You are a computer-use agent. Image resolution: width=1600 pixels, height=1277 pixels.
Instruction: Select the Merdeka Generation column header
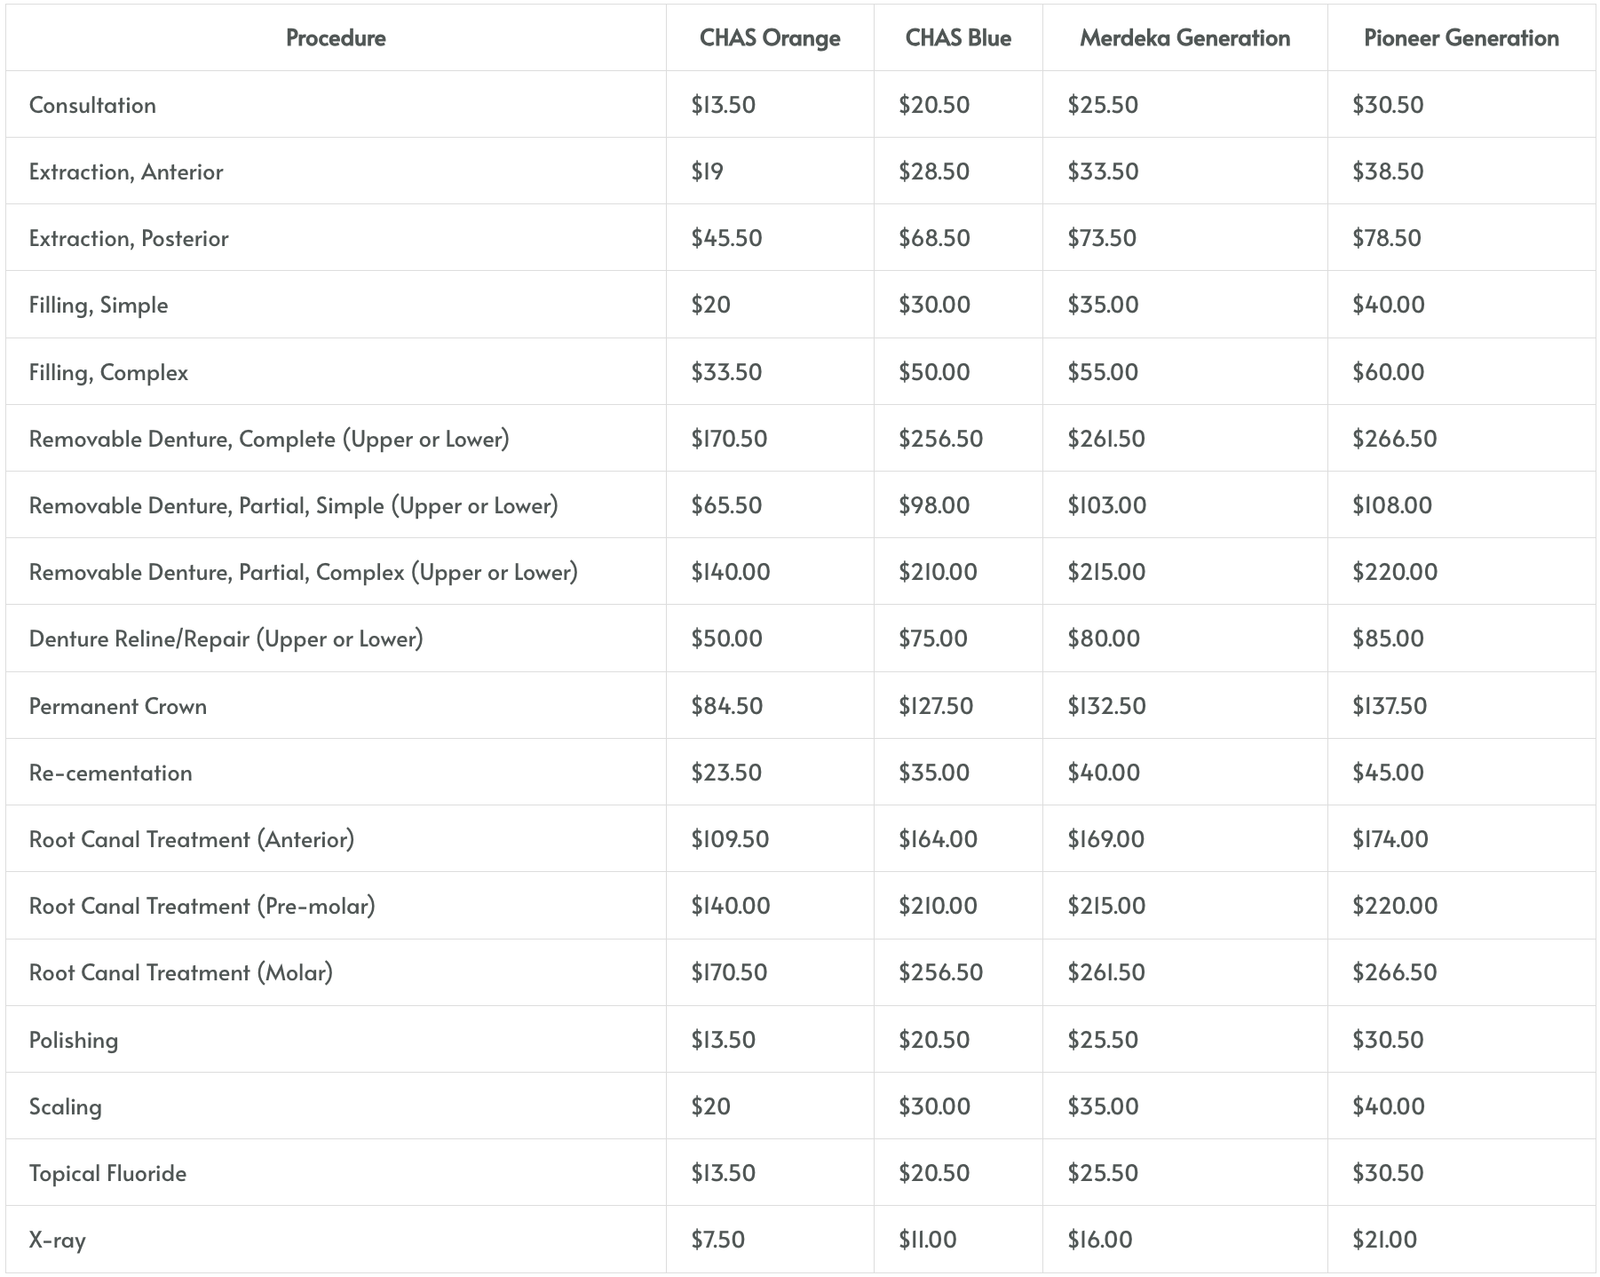[1184, 38]
